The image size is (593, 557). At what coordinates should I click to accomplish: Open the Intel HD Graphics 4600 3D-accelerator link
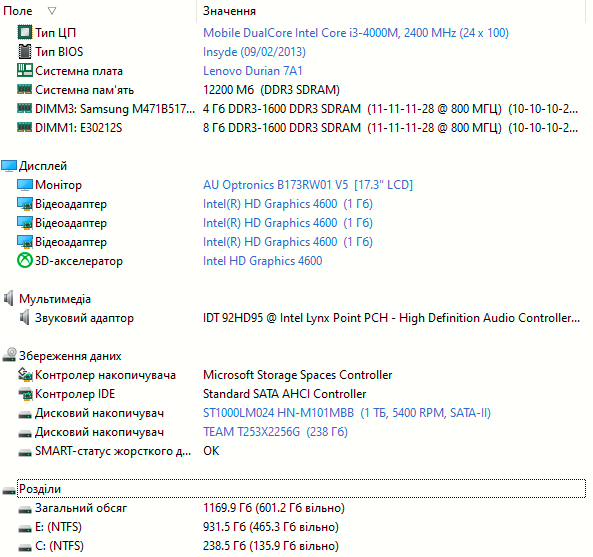tap(262, 261)
